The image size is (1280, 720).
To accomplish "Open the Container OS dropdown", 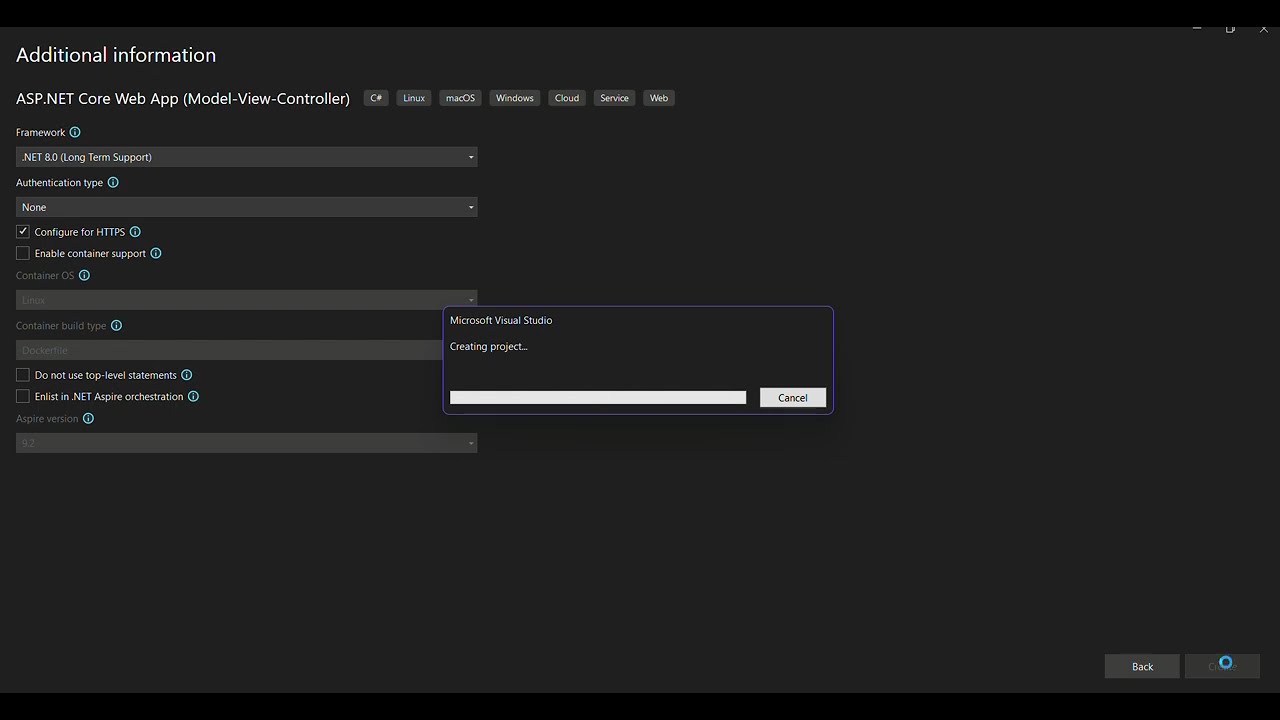I will [246, 300].
